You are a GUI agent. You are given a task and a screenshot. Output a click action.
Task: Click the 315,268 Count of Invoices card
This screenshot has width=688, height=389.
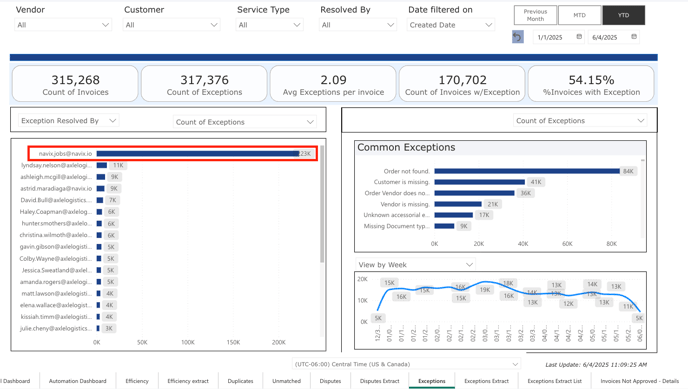(x=75, y=84)
